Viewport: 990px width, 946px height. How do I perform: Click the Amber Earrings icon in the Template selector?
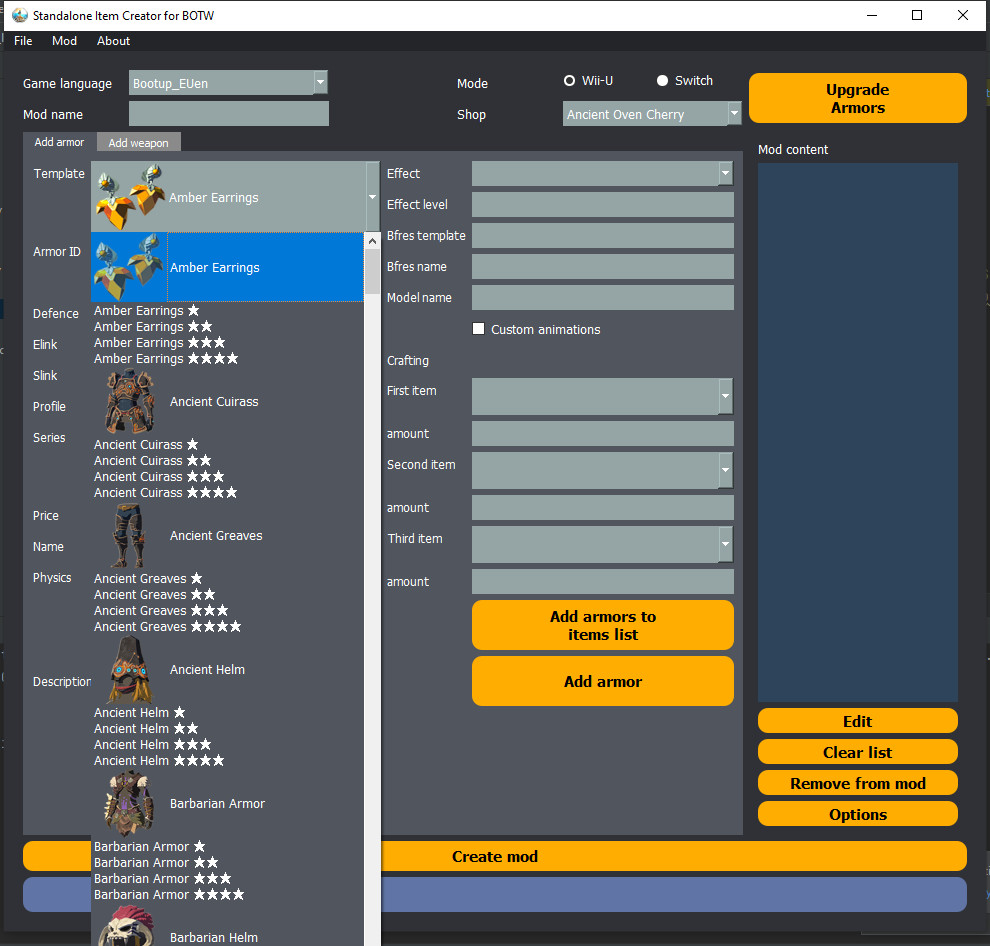click(129, 196)
